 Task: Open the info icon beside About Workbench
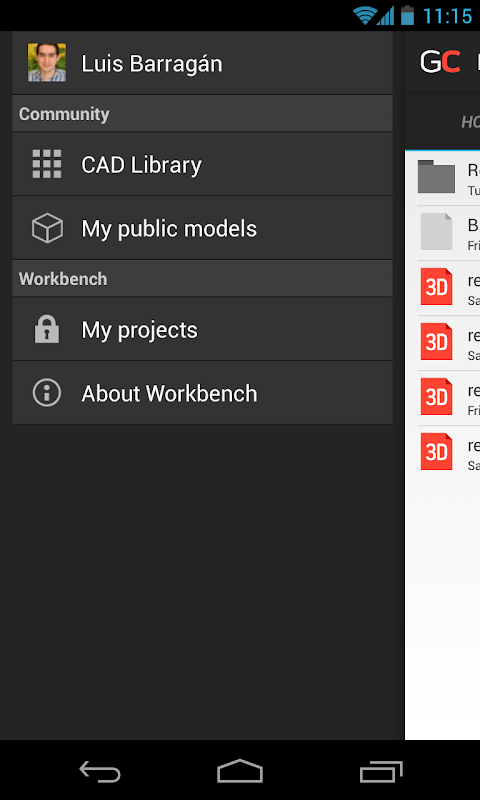pyautogui.click(x=47, y=393)
